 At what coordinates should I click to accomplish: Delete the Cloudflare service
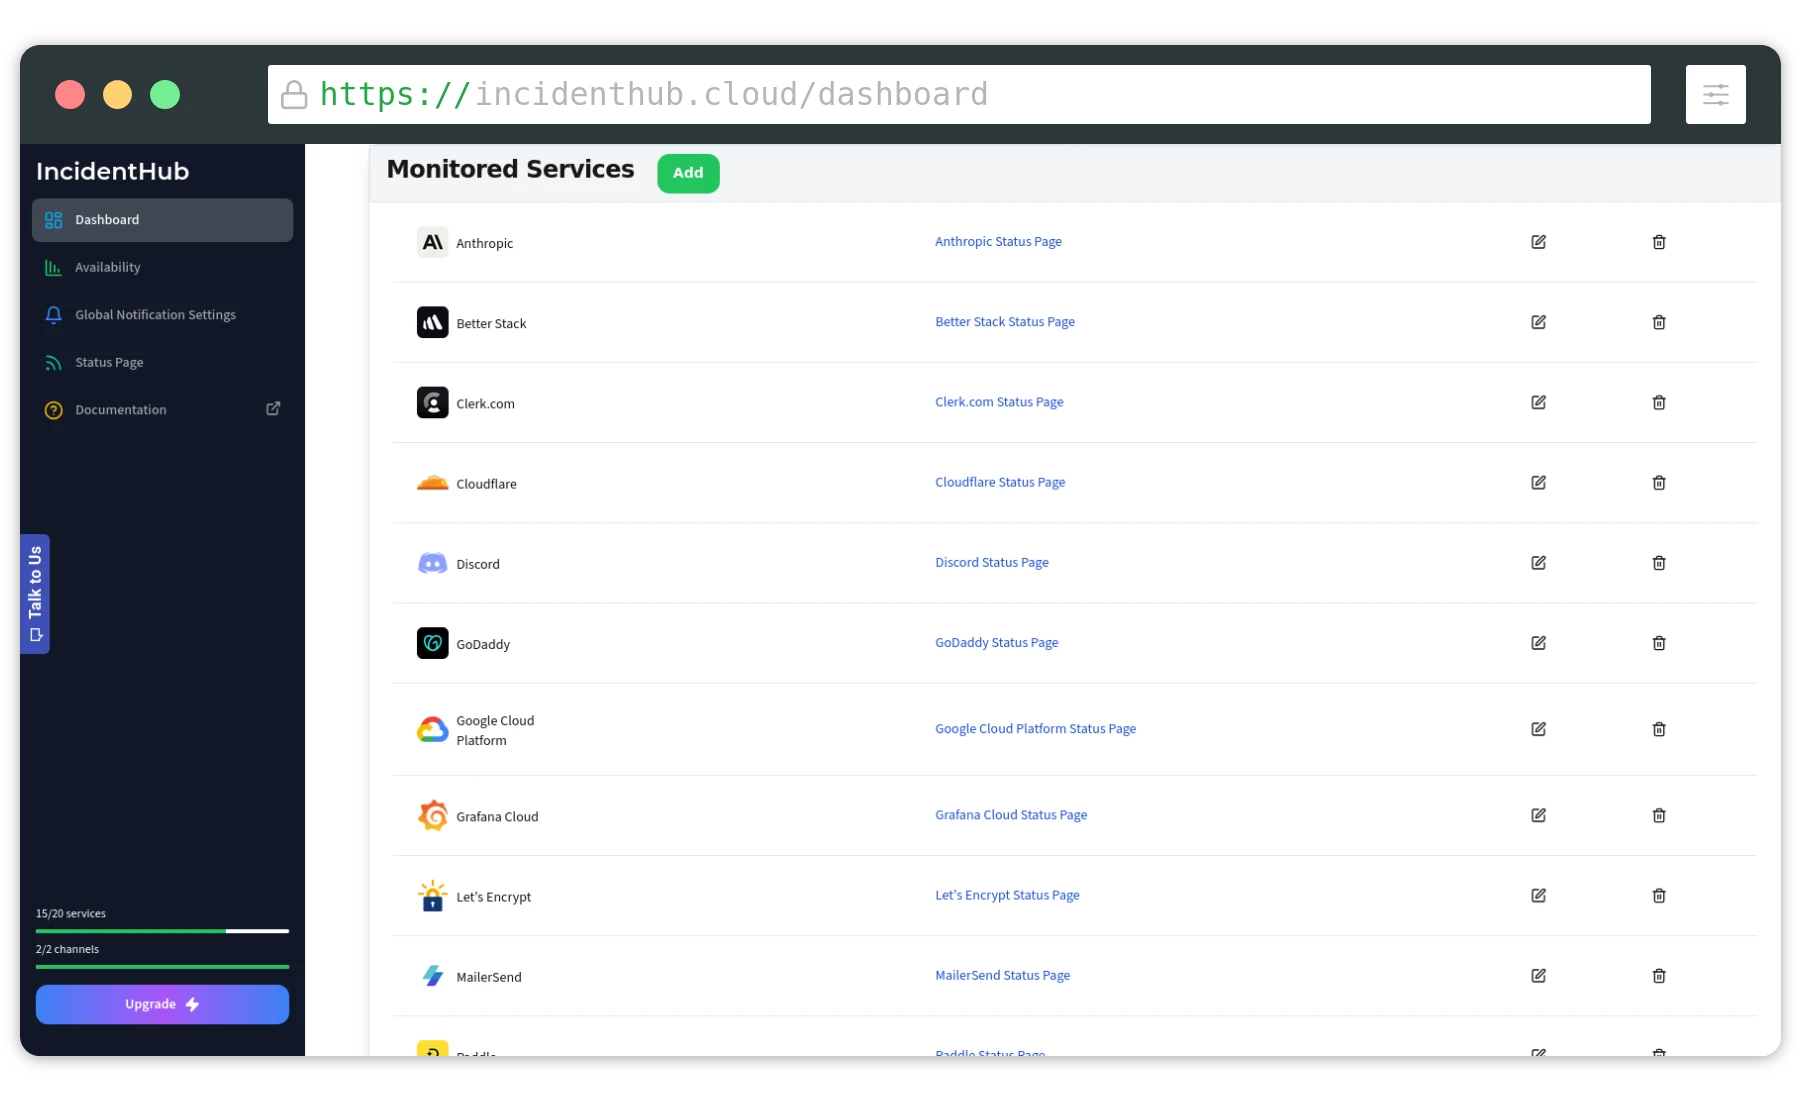(1659, 482)
